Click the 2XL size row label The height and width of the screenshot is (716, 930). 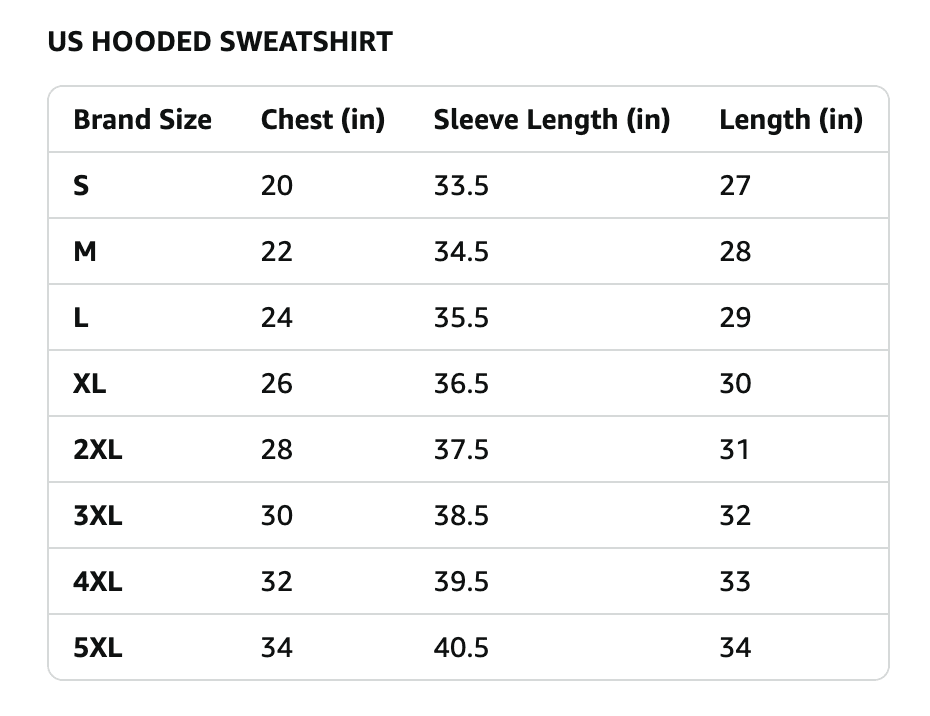pos(97,450)
